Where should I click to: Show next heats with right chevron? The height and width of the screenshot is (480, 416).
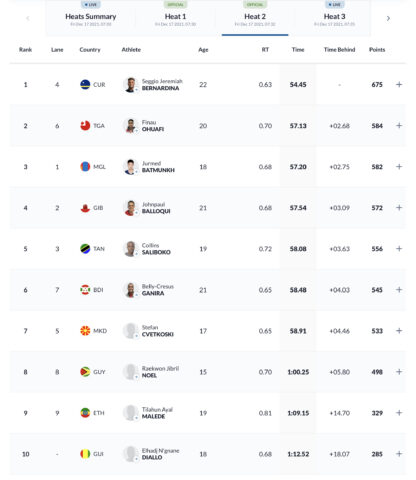click(388, 18)
